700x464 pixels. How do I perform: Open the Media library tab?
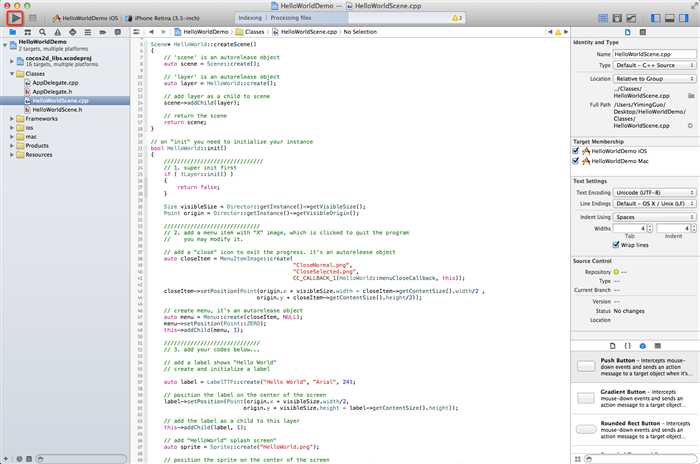tap(658, 346)
